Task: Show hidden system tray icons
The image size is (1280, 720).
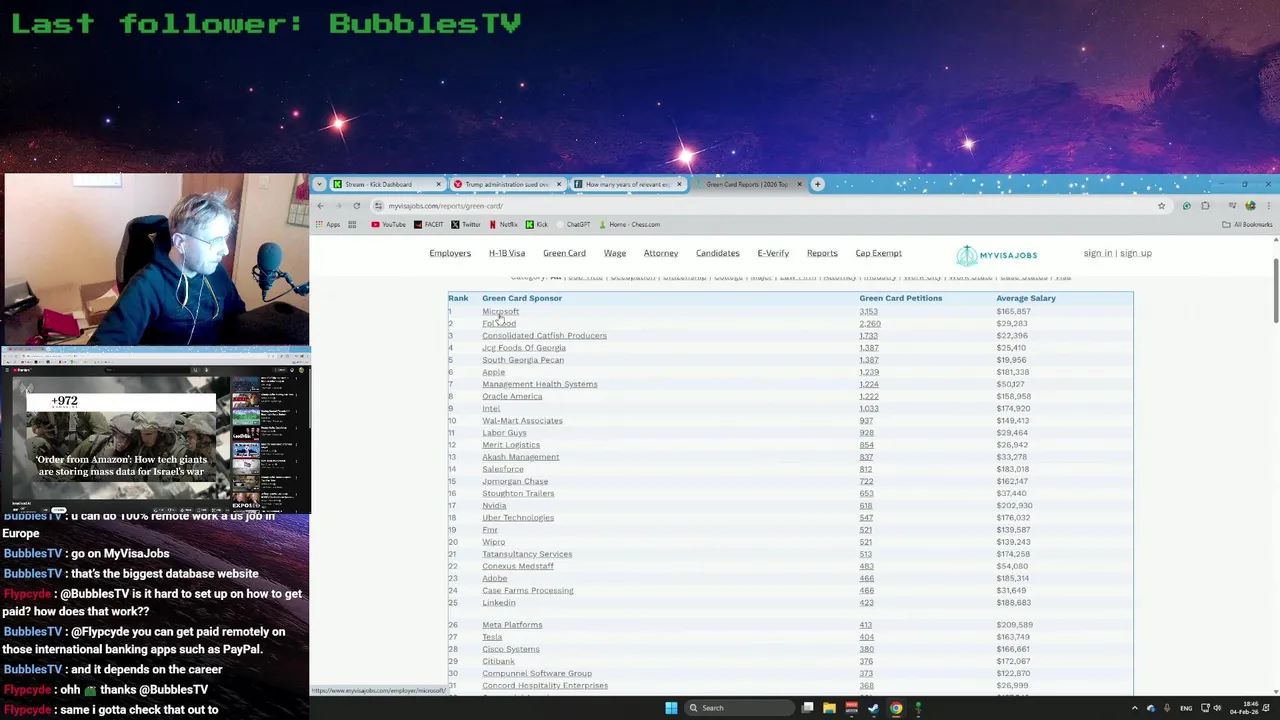Action: [1134, 708]
